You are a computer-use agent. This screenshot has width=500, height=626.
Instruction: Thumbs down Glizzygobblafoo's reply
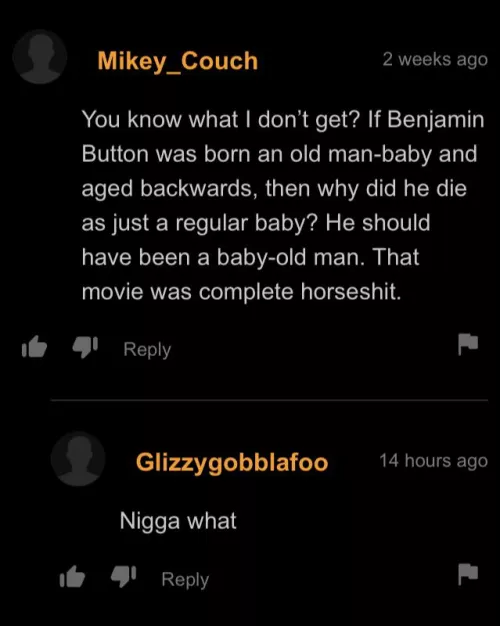pyautogui.click(x=123, y=577)
